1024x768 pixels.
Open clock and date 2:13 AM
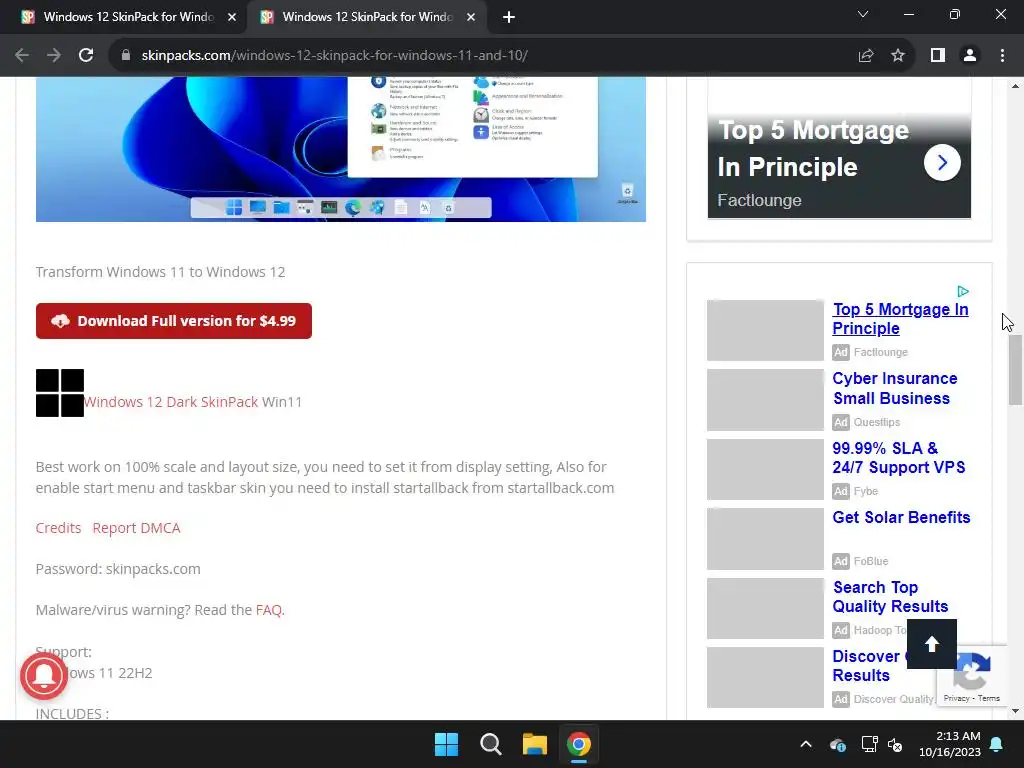pyautogui.click(x=950, y=744)
